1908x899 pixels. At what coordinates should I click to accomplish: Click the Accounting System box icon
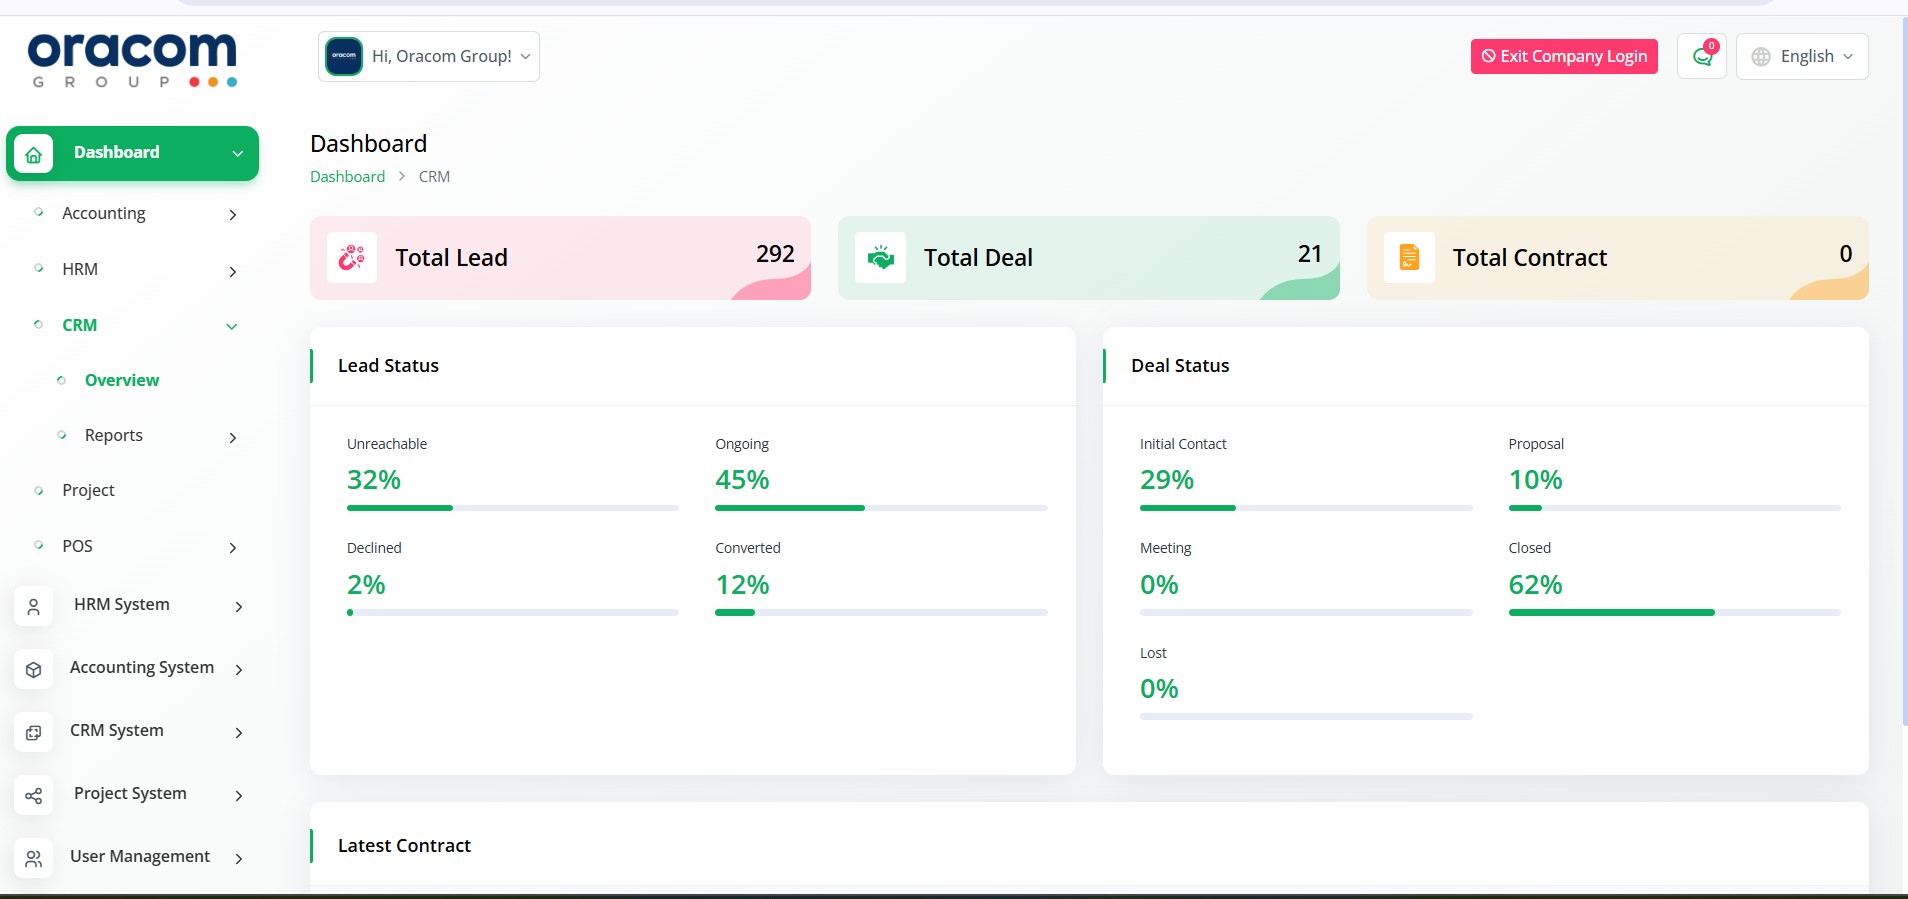34,669
